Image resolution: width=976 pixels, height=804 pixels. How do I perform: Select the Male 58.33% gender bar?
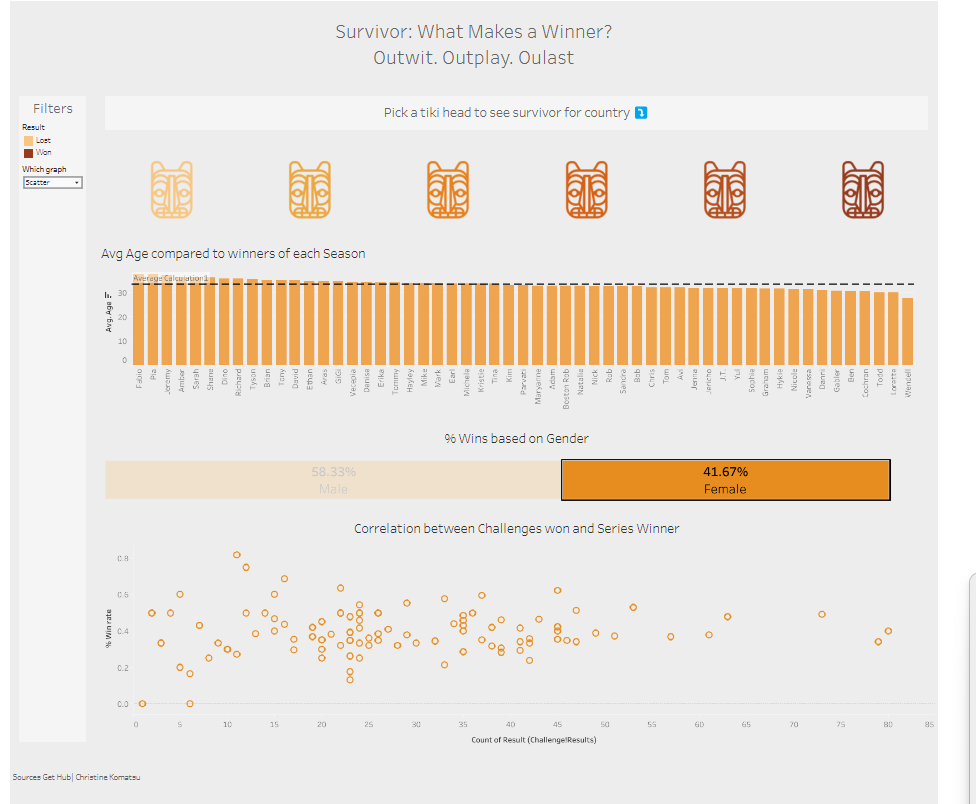point(333,480)
